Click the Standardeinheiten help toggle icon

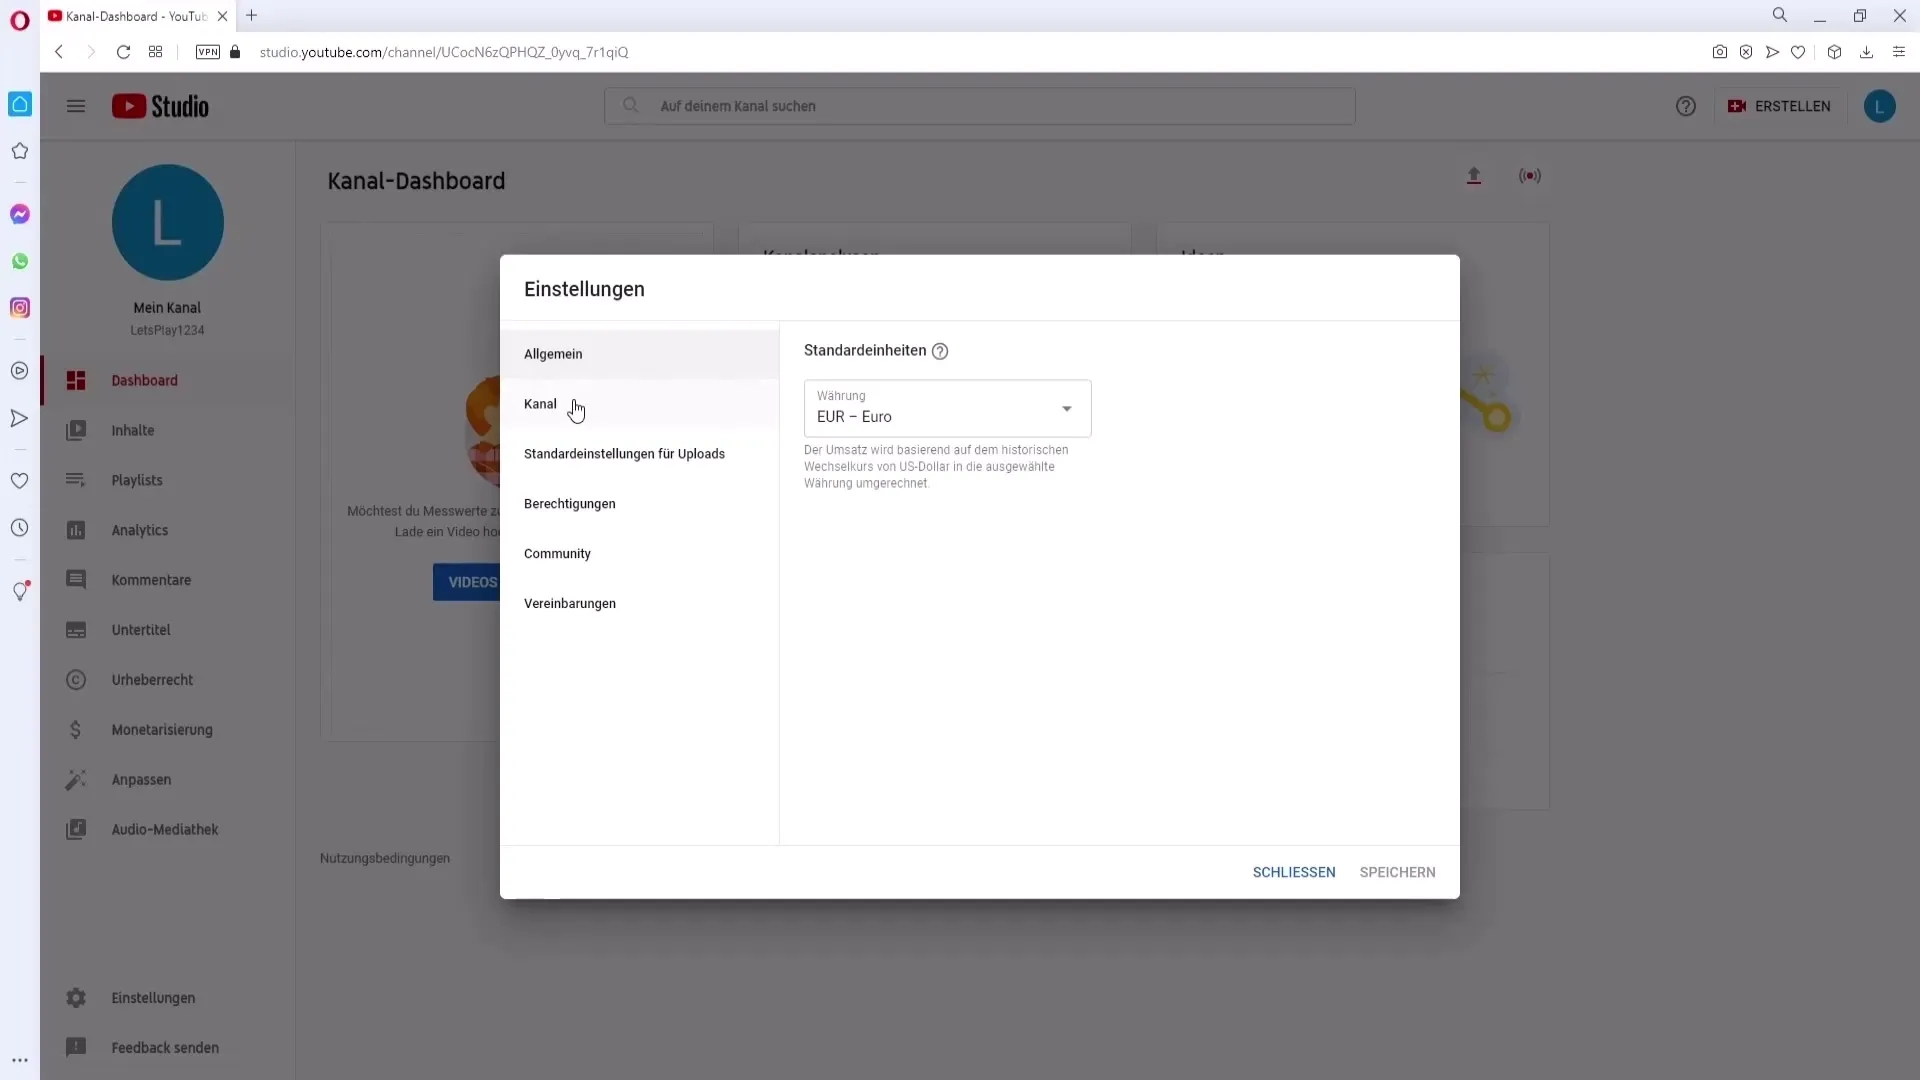(940, 351)
